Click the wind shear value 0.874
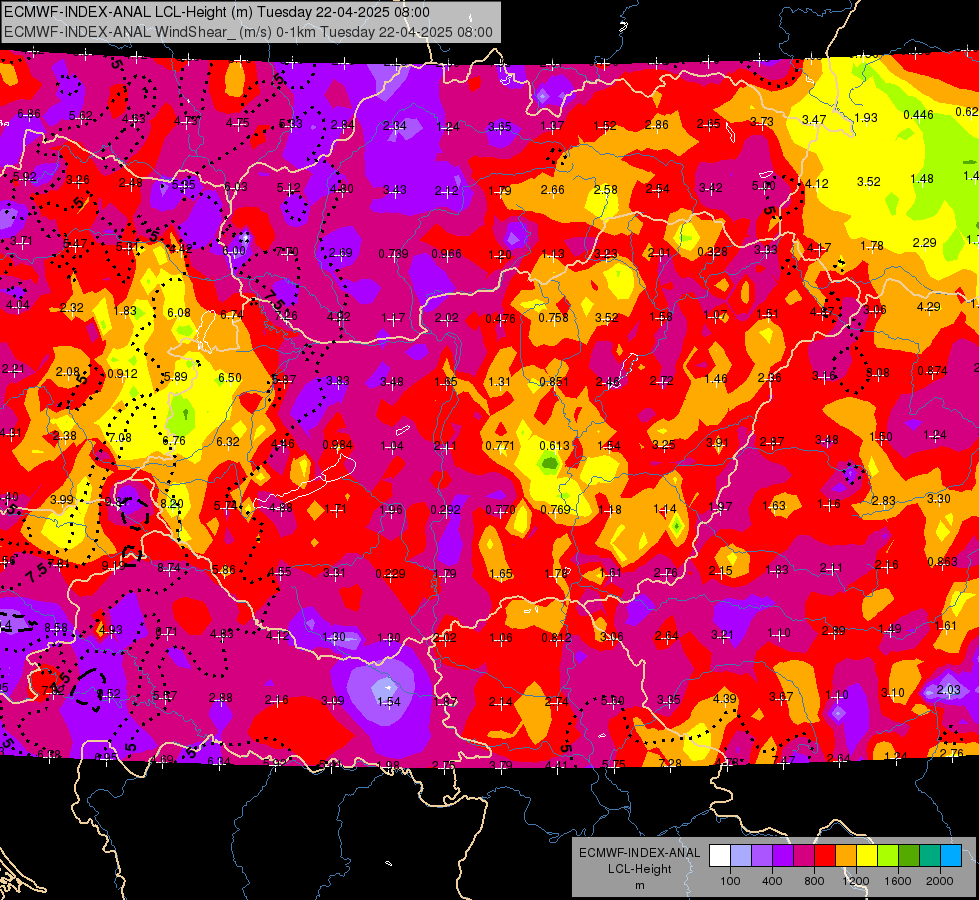This screenshot has height=900, width=979. 933,370
